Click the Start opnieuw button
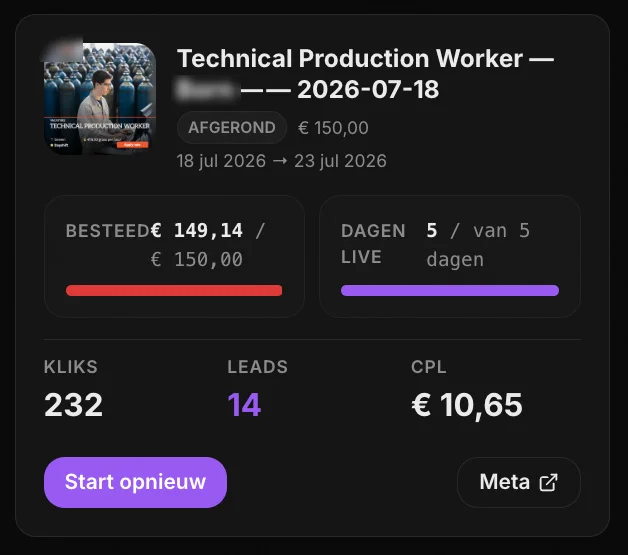The width and height of the screenshot is (628, 555). [x=135, y=482]
